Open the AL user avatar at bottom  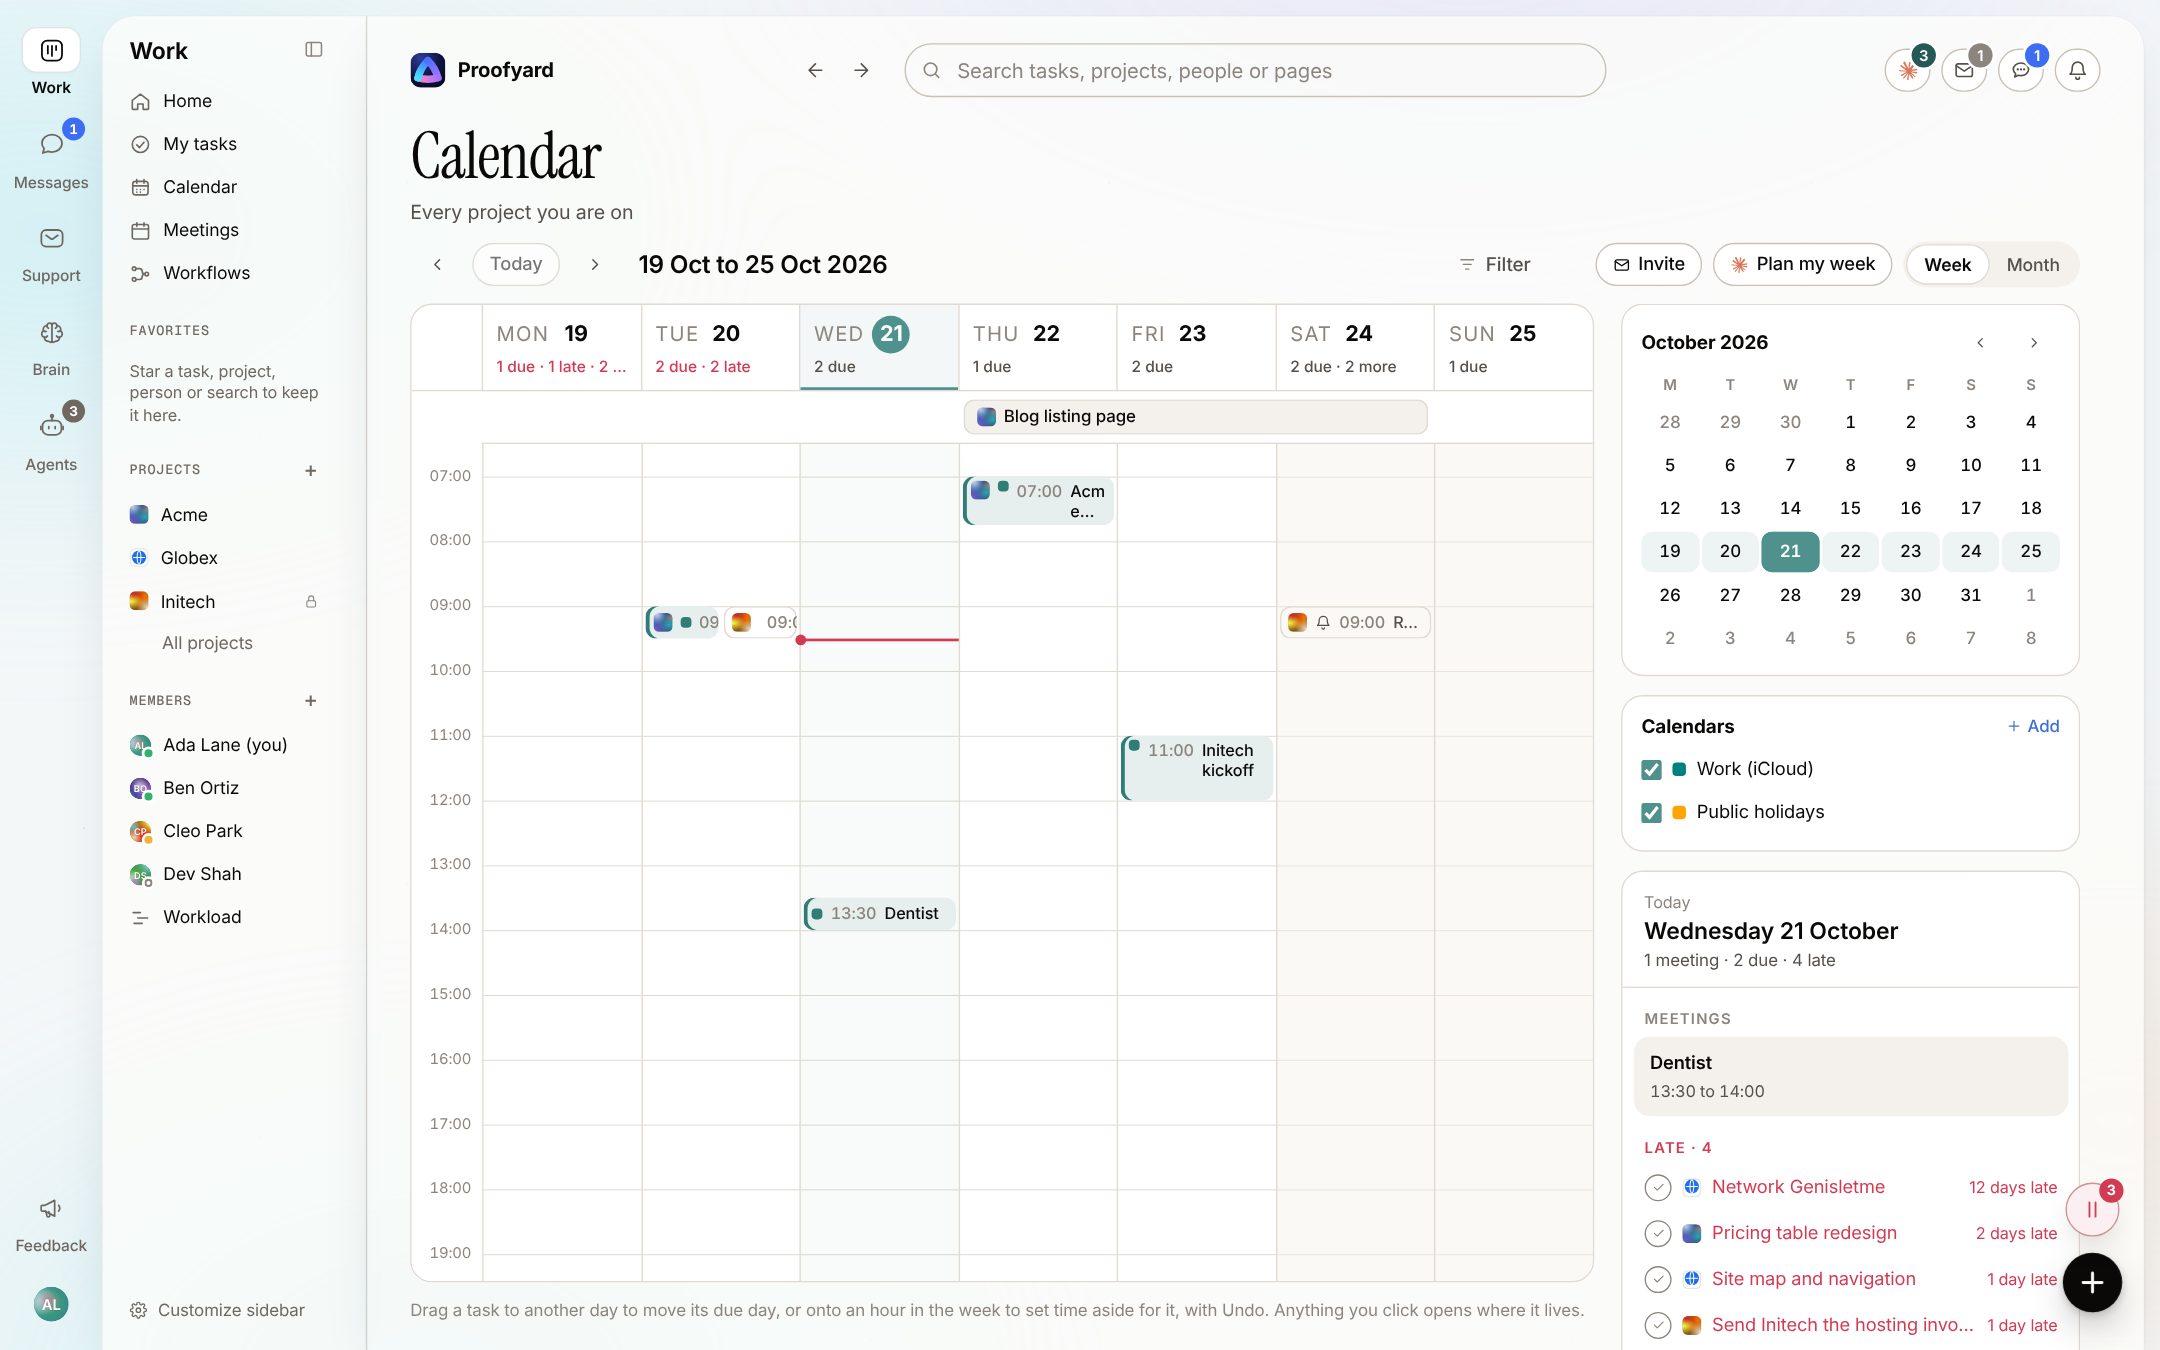tap(51, 1304)
